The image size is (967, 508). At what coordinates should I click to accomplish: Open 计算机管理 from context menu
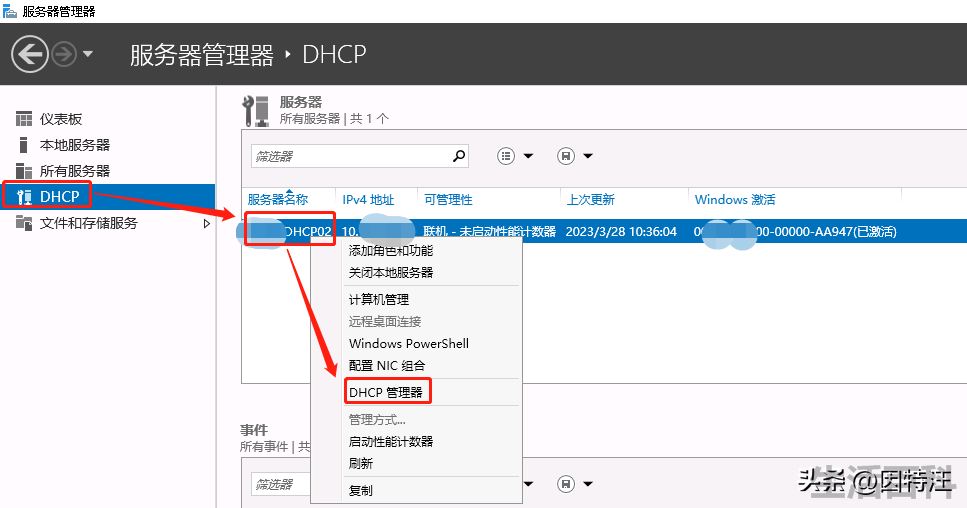coord(379,299)
